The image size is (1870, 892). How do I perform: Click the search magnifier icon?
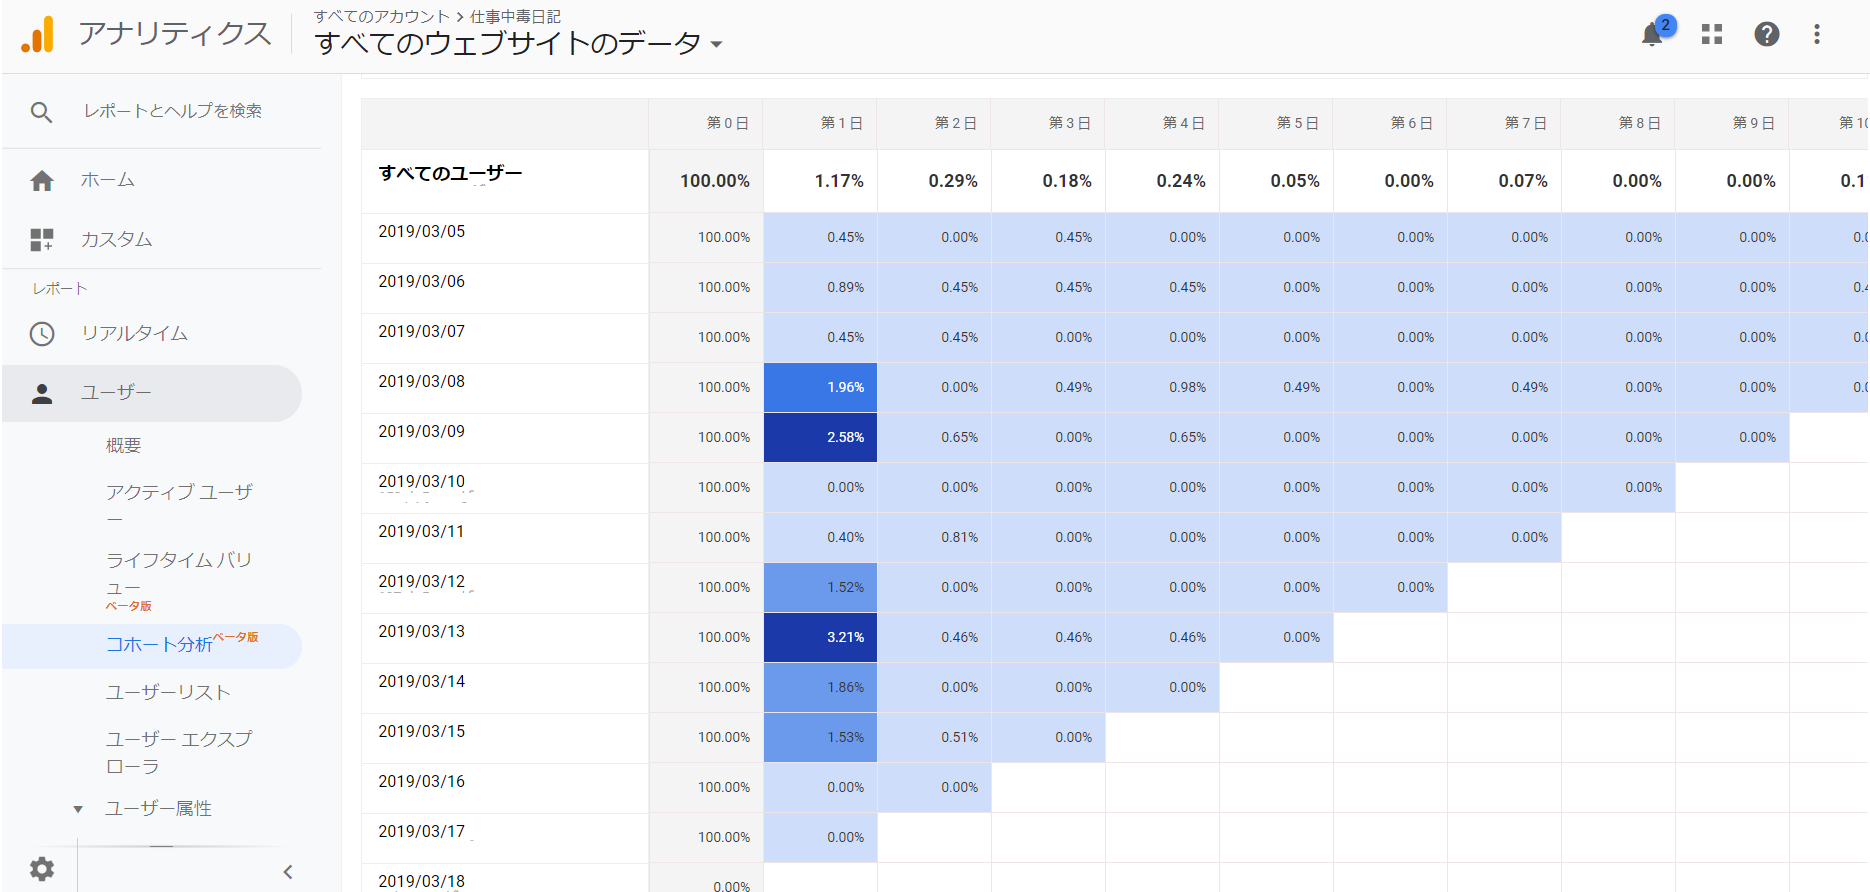(41, 112)
